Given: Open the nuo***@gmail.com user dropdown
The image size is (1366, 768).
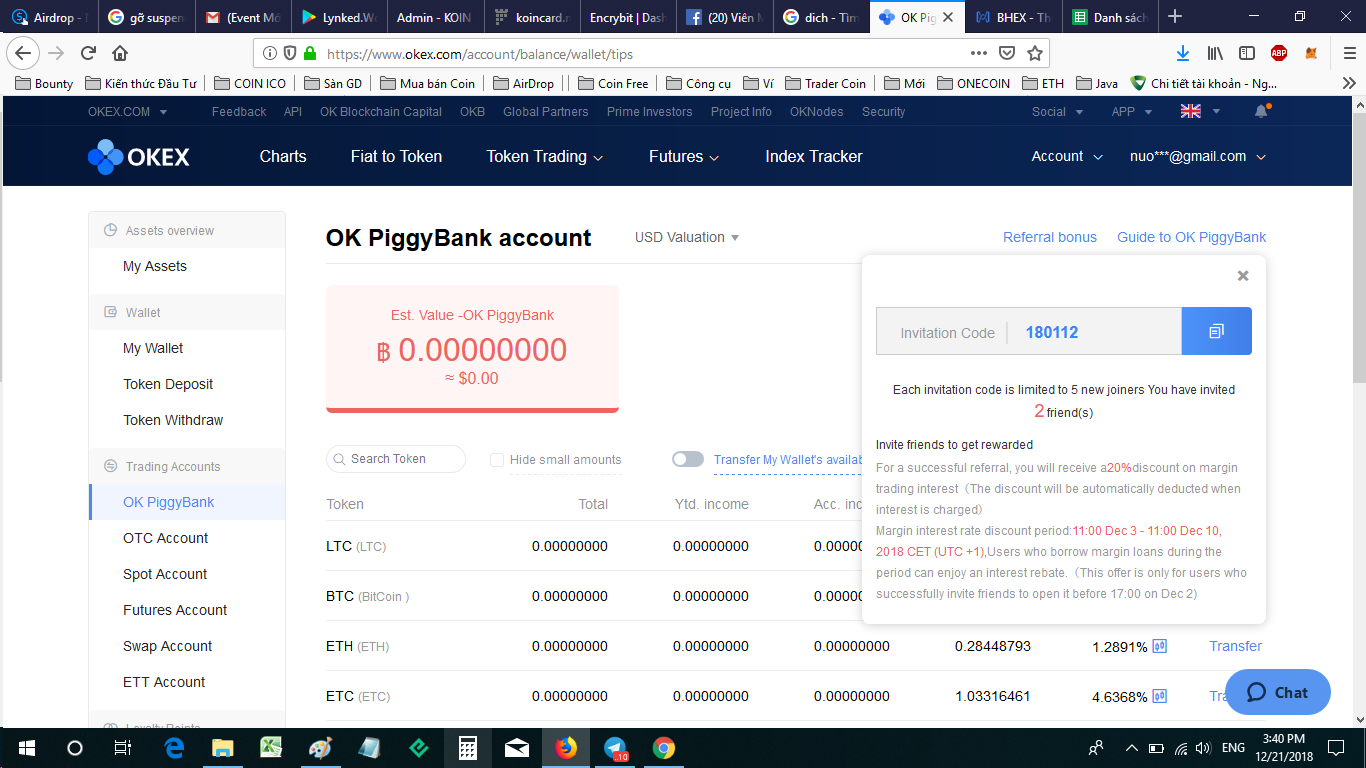Looking at the screenshot, I should click(1198, 157).
